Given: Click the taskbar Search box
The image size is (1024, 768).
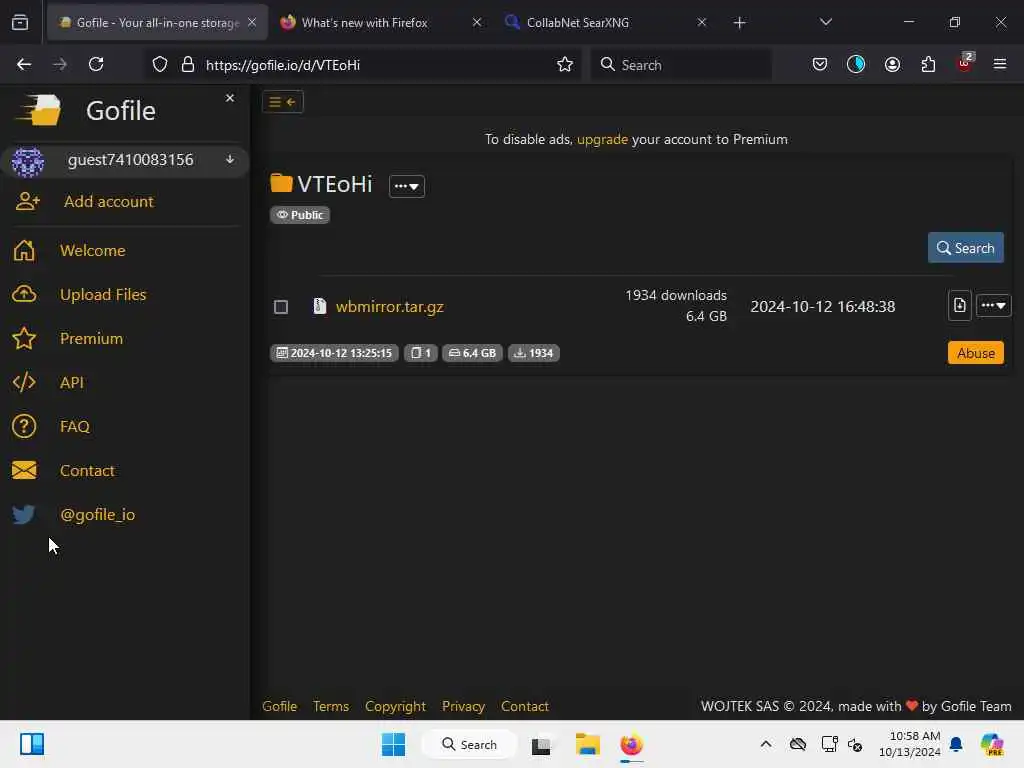Looking at the screenshot, I should point(469,744).
